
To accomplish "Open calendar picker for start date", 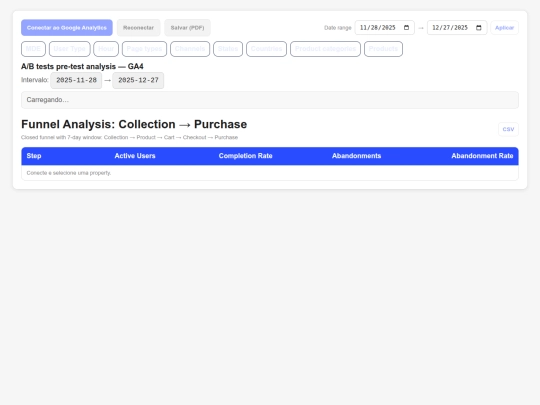I will tap(406, 28).
